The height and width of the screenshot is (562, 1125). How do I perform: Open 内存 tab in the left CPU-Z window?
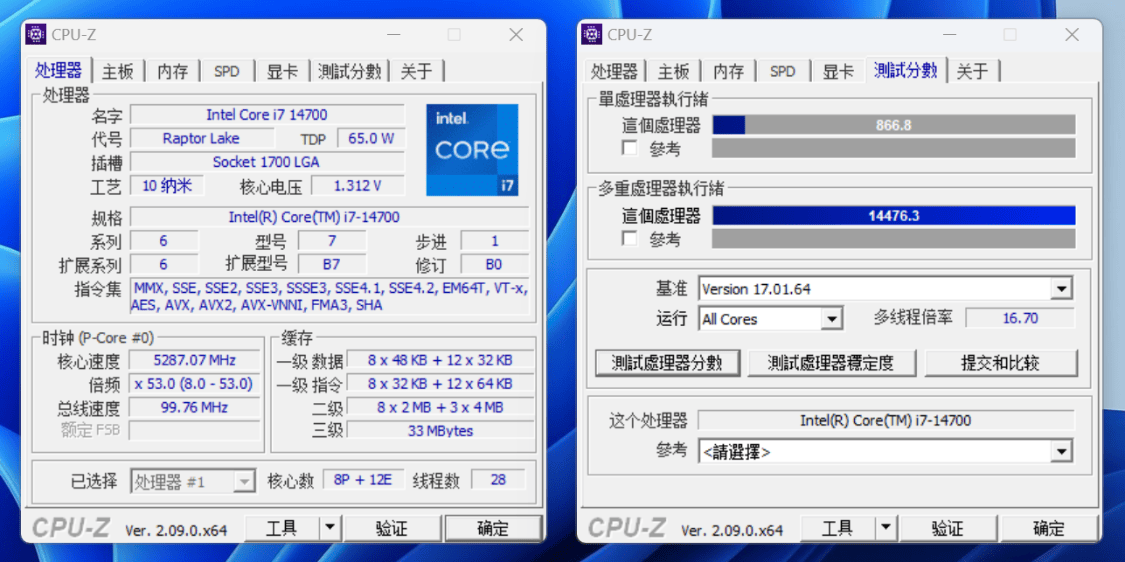click(173, 71)
